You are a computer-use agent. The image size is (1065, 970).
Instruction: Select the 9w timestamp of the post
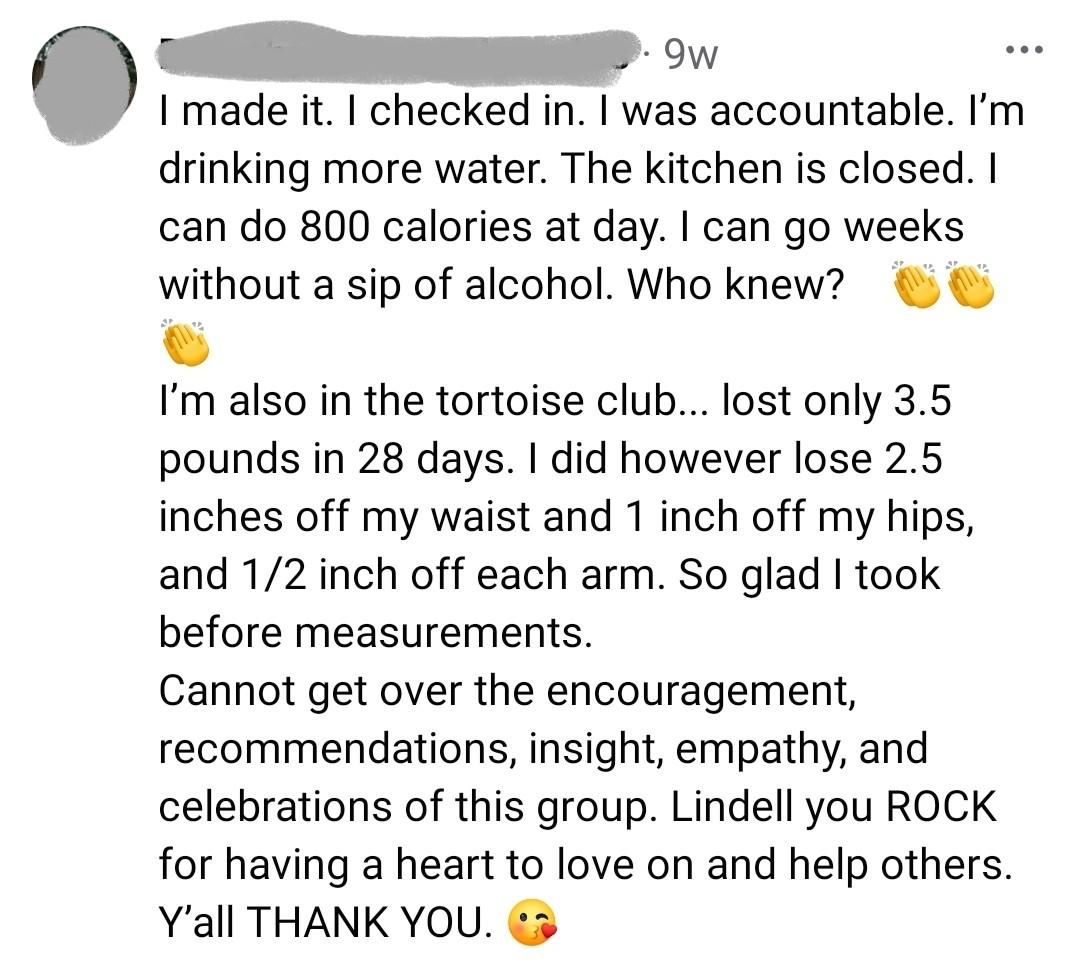click(691, 55)
